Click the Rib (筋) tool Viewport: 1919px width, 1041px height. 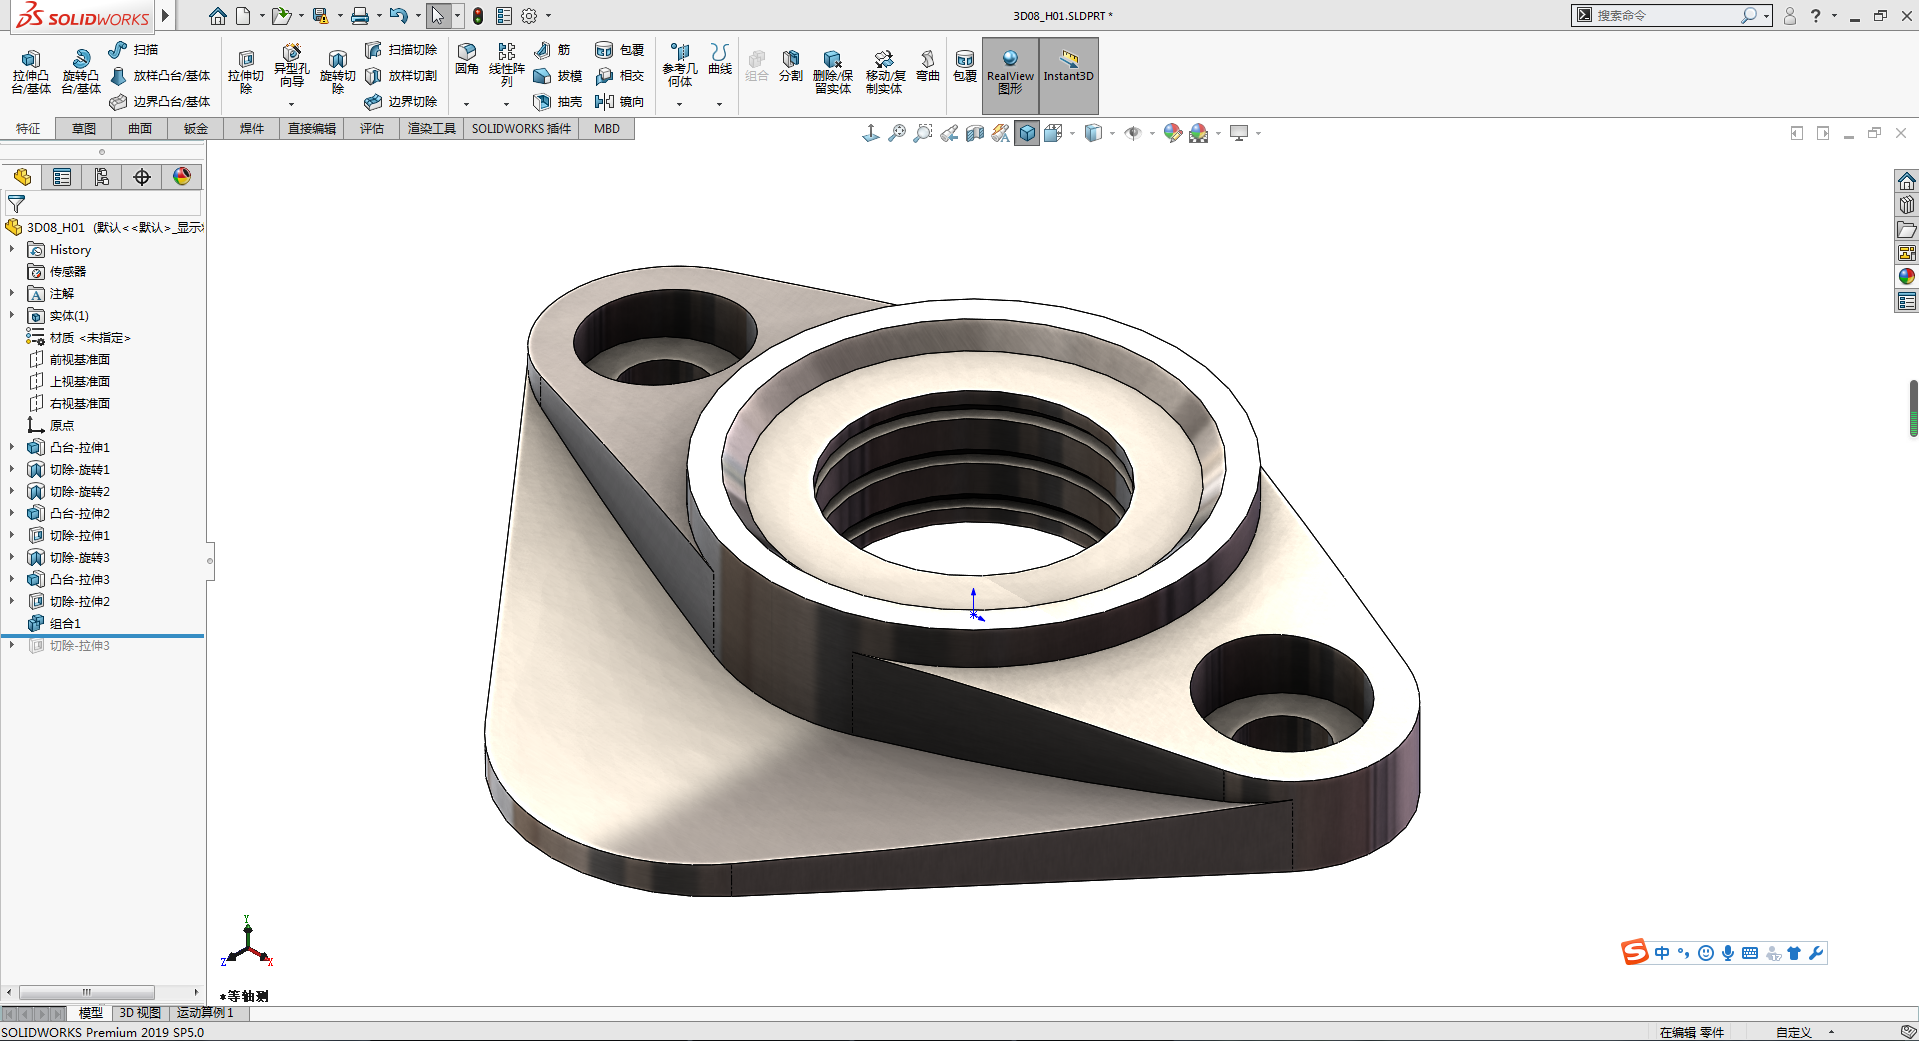(552, 49)
